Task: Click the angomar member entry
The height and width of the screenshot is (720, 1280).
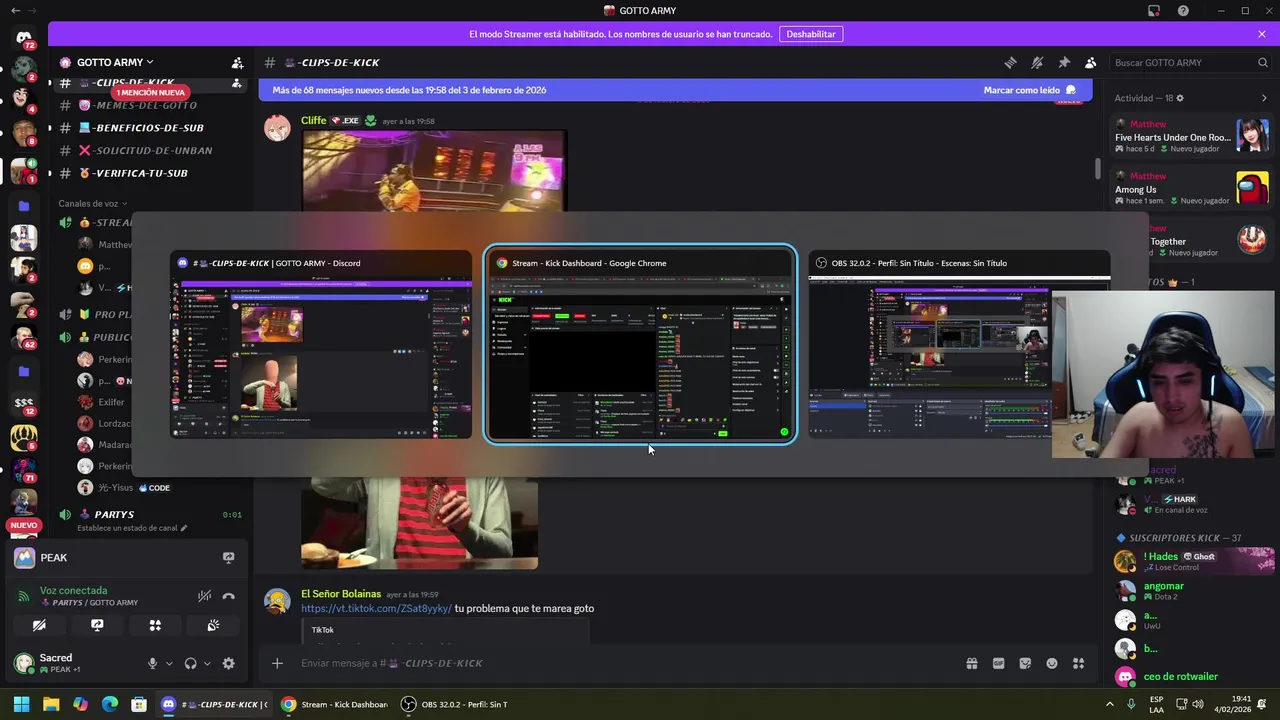Action: [x=1193, y=591]
